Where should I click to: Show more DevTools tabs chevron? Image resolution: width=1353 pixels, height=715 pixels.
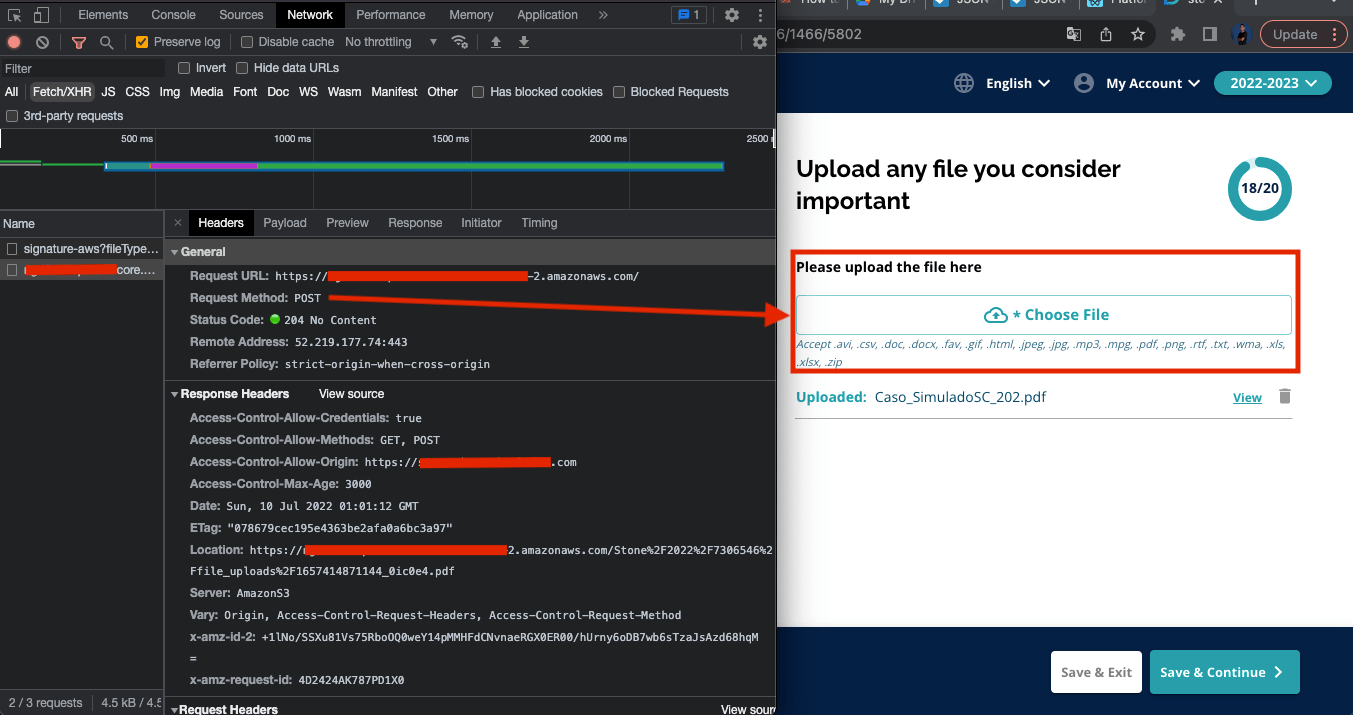click(603, 15)
